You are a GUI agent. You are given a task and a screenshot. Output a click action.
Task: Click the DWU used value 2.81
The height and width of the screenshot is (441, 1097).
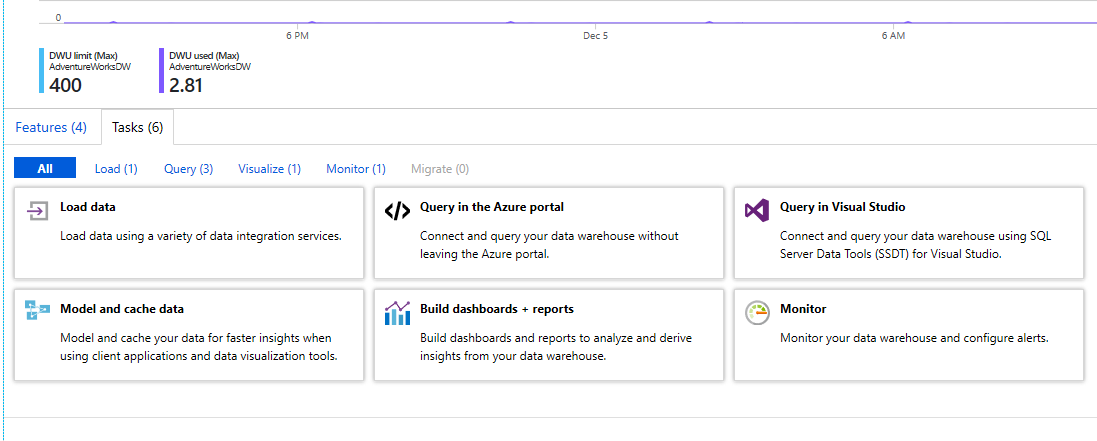(x=186, y=85)
